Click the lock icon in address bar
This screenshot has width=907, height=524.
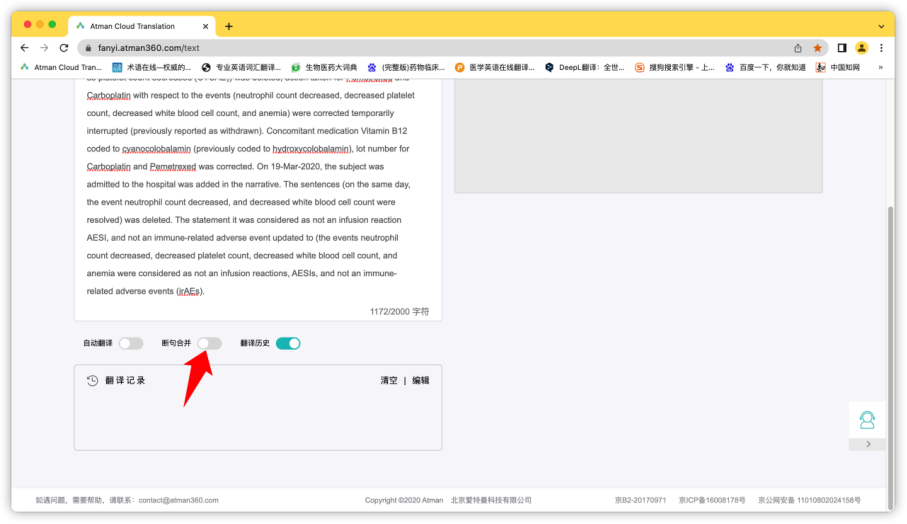[x=89, y=48]
